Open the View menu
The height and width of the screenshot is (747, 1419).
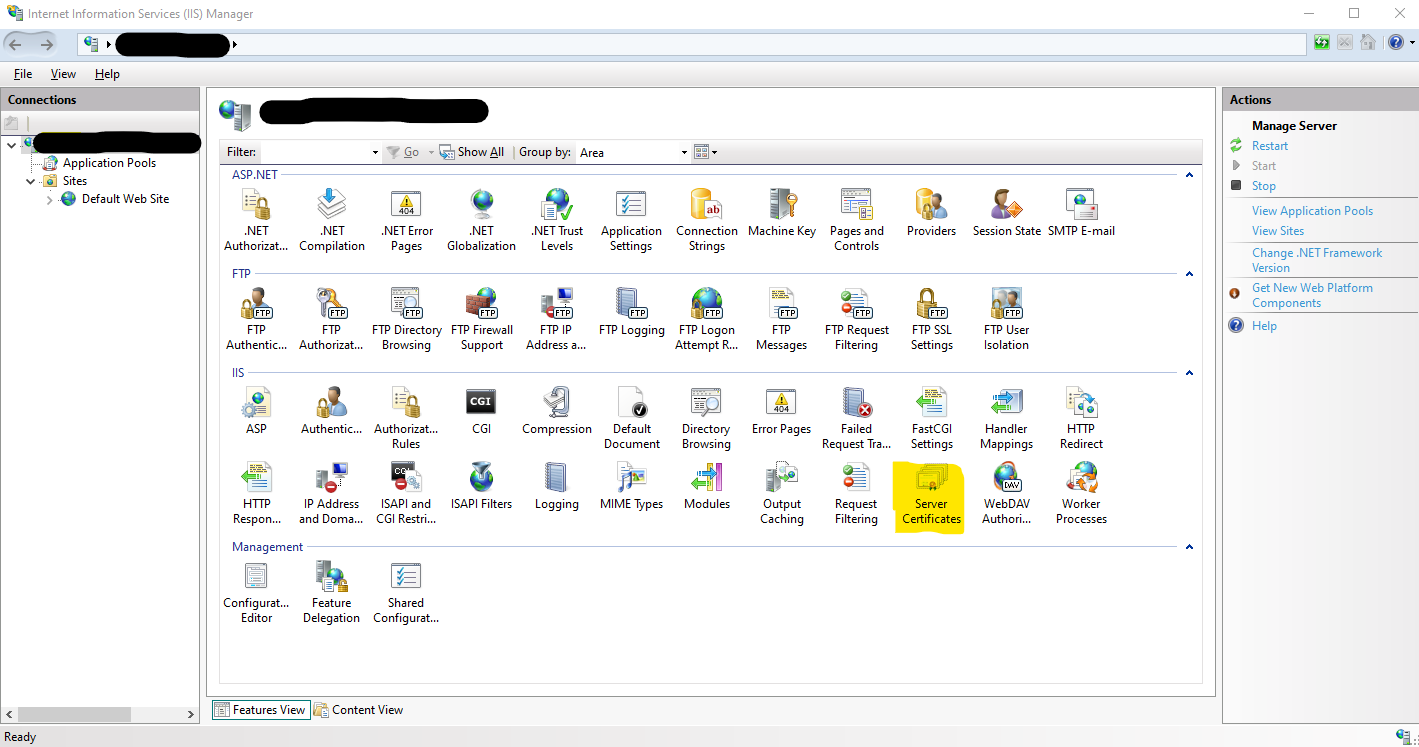pos(63,74)
